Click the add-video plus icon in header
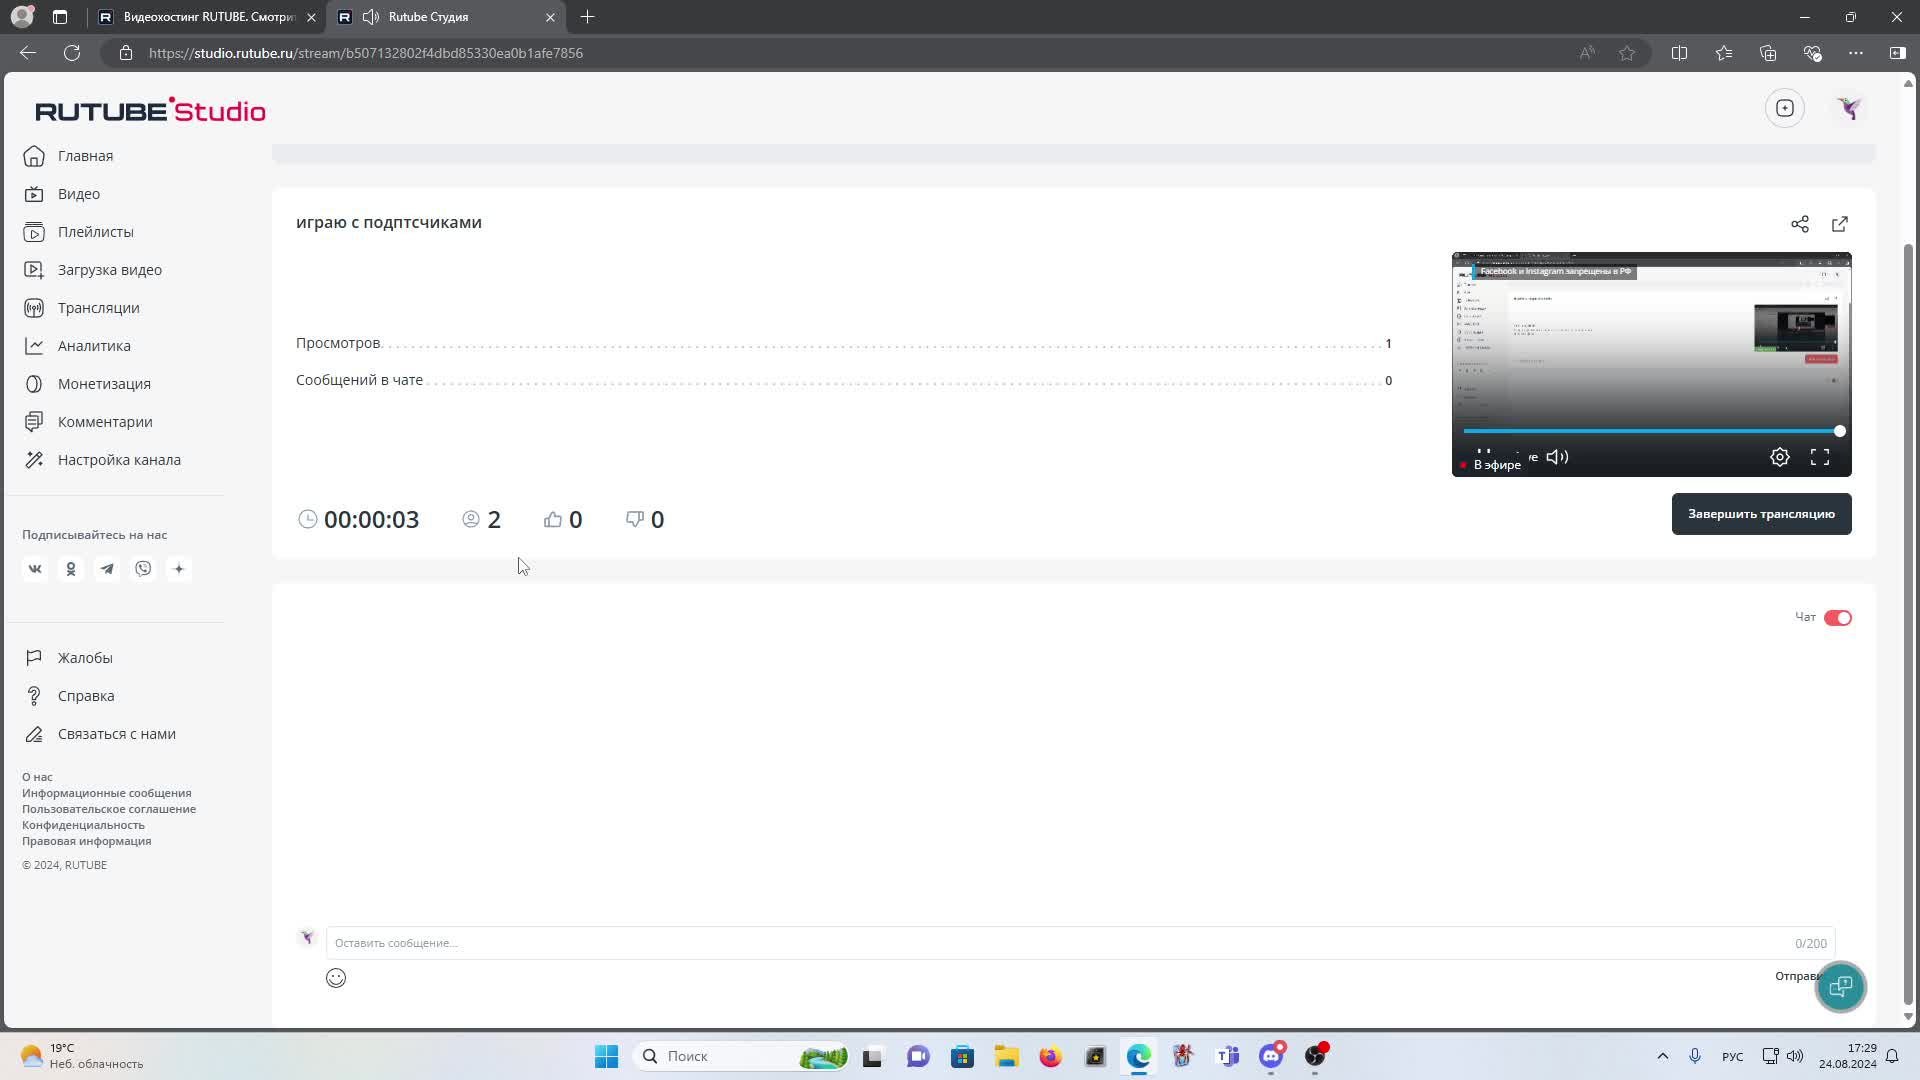The width and height of the screenshot is (1920, 1080). [1784, 108]
